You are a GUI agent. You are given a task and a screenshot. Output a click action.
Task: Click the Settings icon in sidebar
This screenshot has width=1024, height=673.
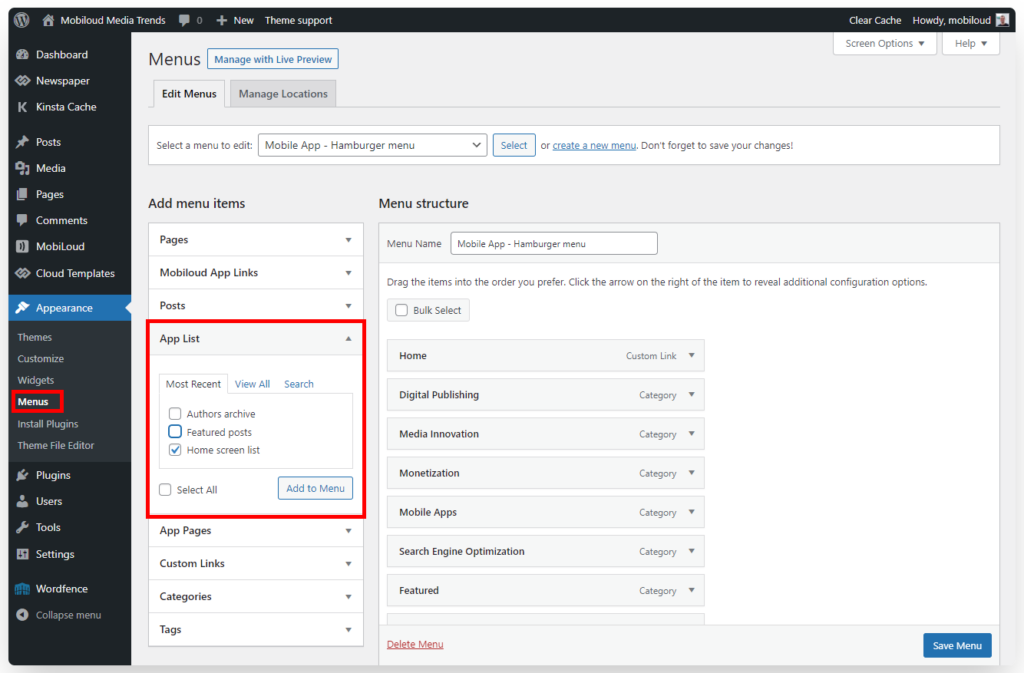pyautogui.click(x=23, y=554)
